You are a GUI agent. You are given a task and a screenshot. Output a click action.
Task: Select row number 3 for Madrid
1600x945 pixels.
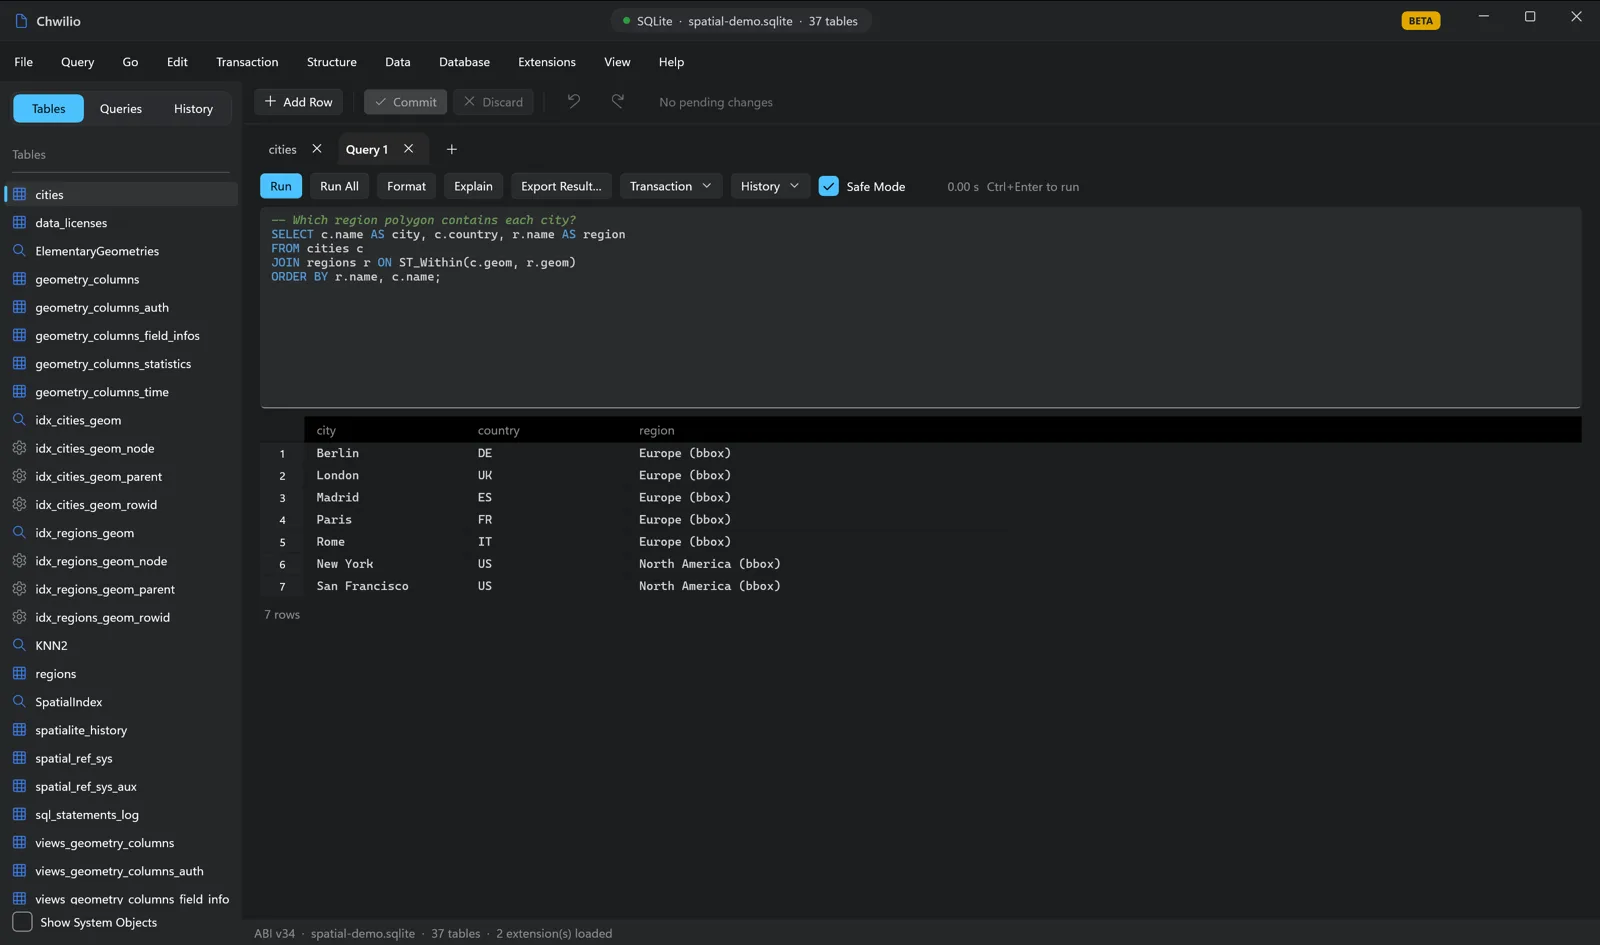[282, 497]
